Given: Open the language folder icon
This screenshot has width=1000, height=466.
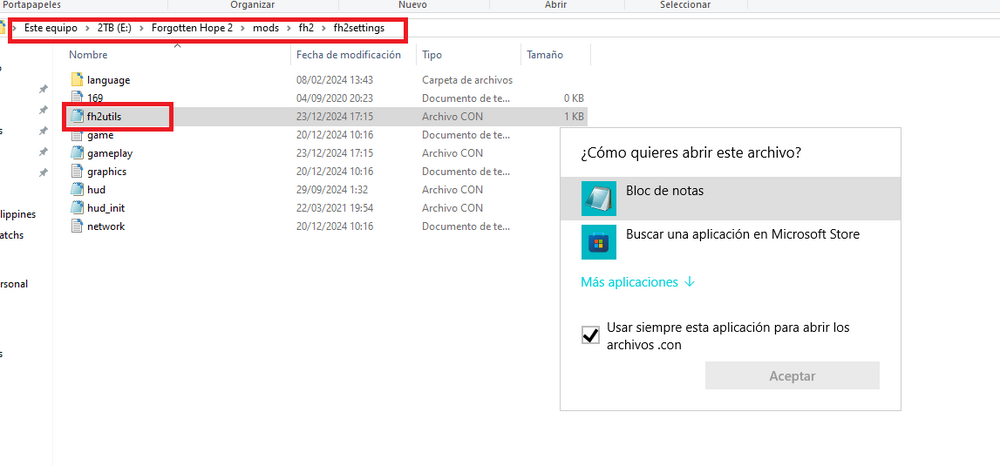Looking at the screenshot, I should click(x=77, y=80).
